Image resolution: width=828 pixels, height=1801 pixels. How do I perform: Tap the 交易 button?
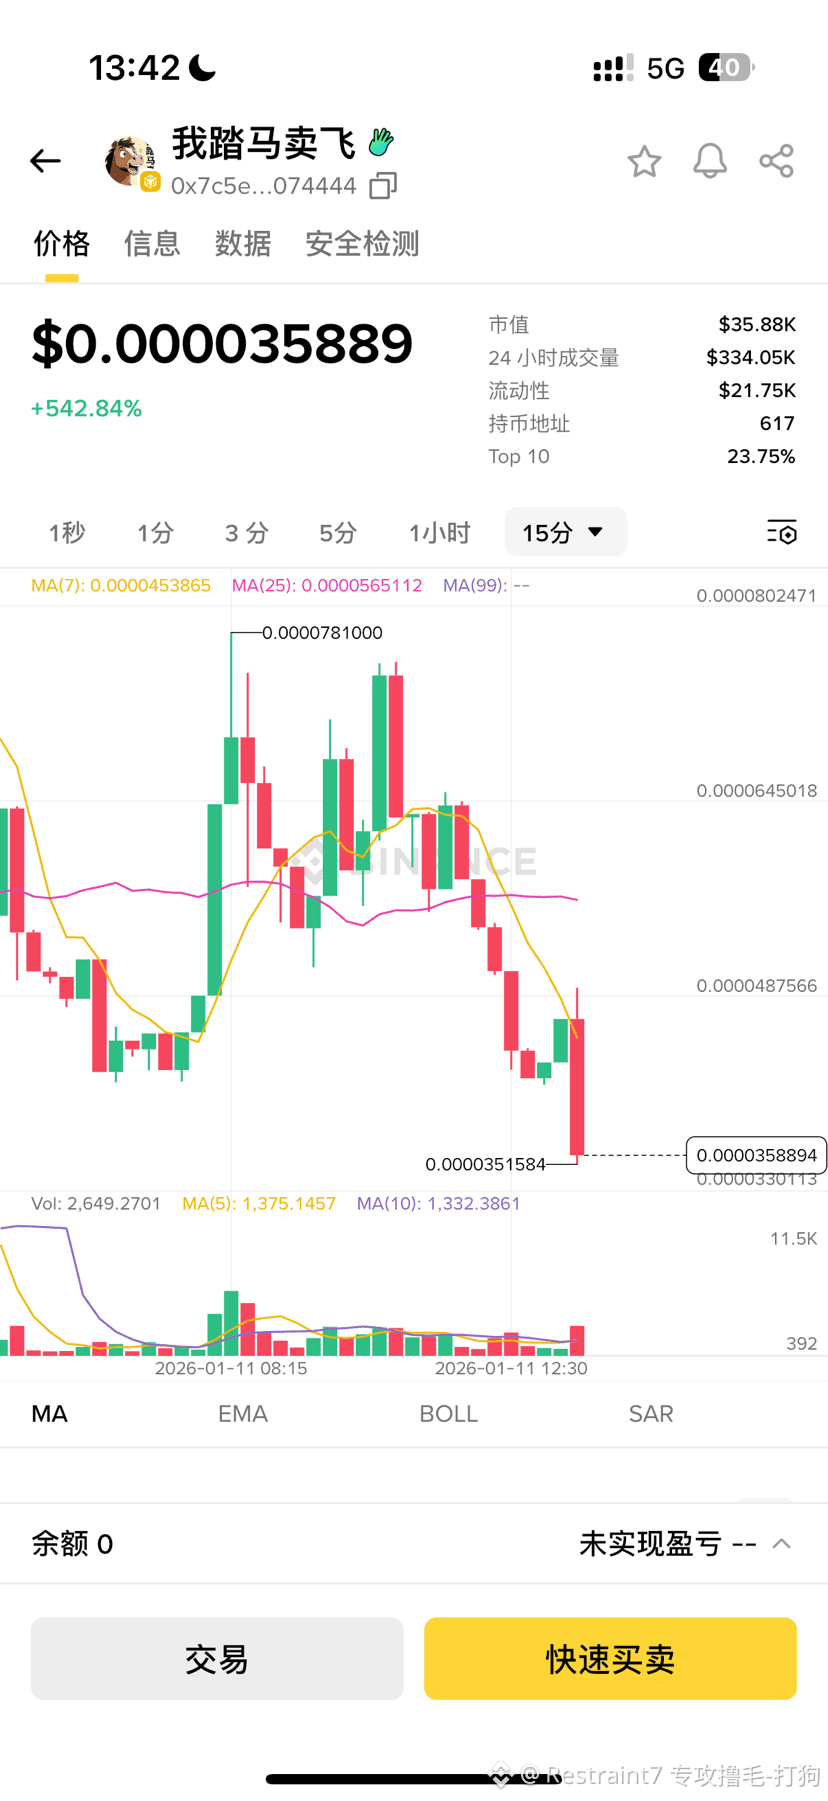pyautogui.click(x=217, y=1658)
